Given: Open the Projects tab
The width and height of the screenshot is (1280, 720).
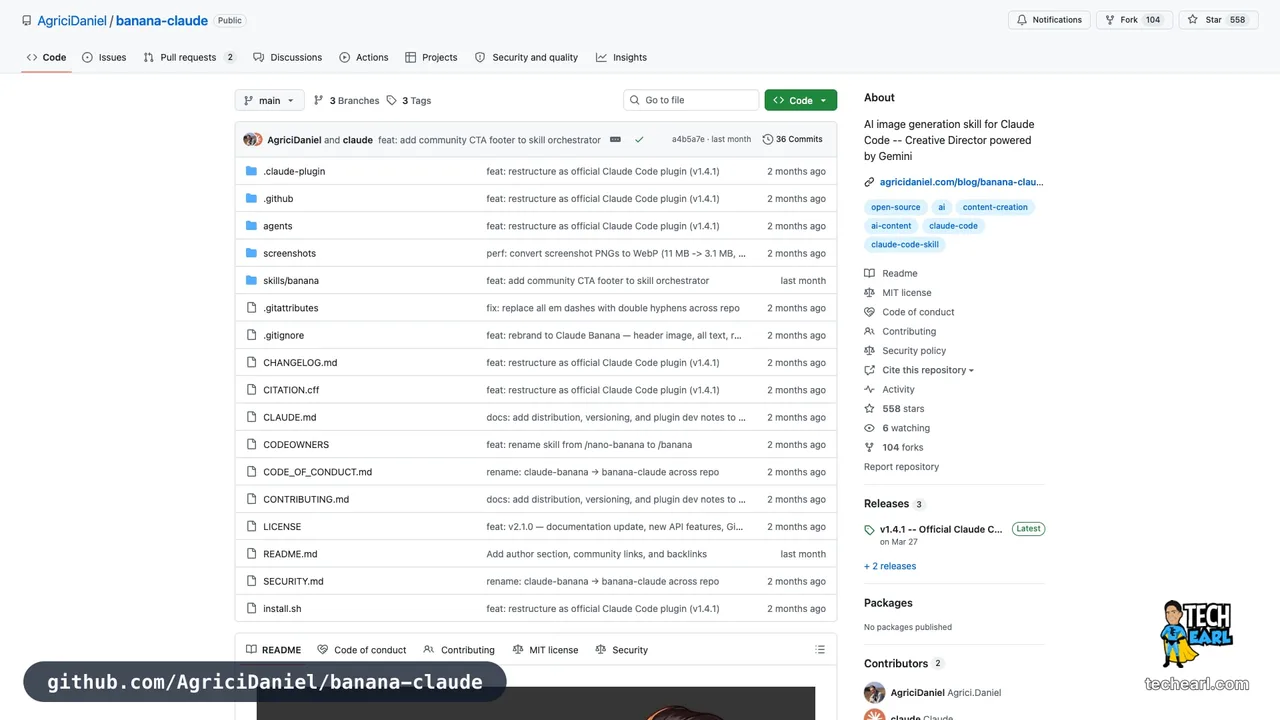Looking at the screenshot, I should (431, 57).
